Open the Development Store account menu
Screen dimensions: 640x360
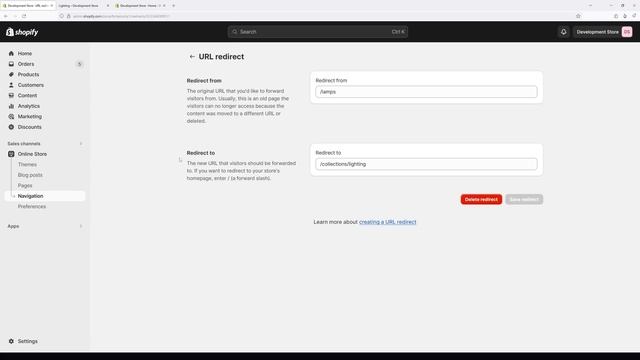coord(603,32)
